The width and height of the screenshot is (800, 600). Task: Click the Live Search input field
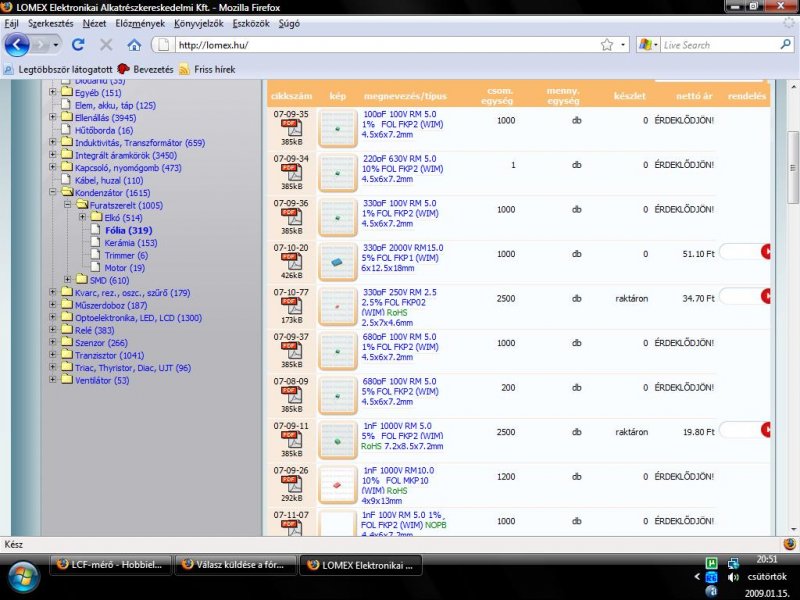point(720,45)
